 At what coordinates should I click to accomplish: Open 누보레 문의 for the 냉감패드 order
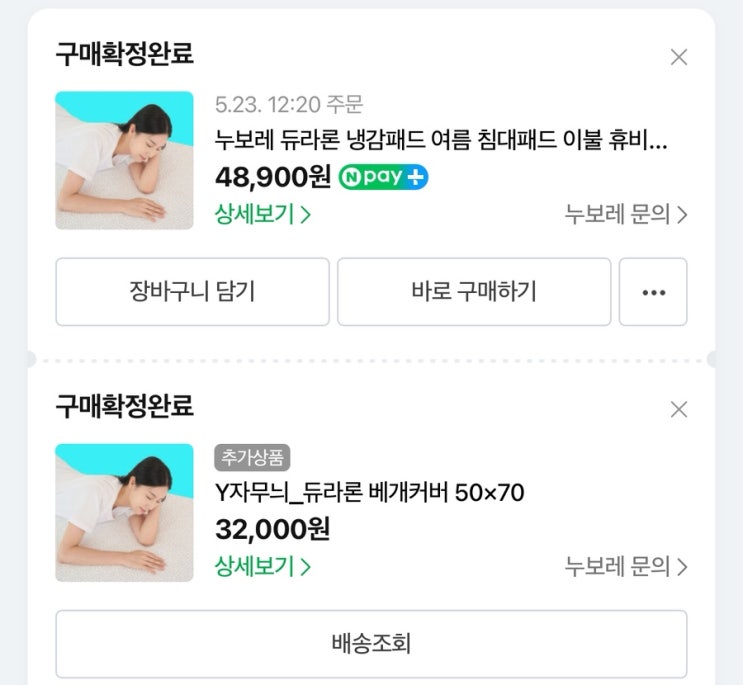coord(626,214)
